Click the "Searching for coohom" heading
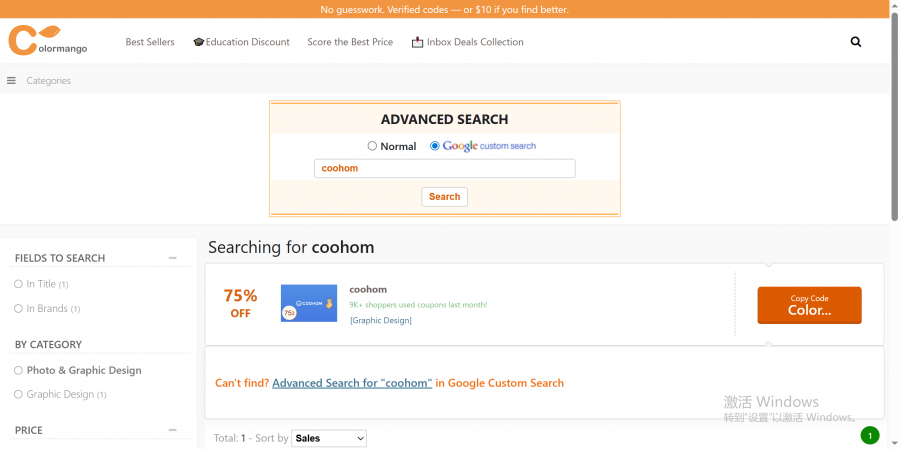900x449 pixels. coord(291,247)
